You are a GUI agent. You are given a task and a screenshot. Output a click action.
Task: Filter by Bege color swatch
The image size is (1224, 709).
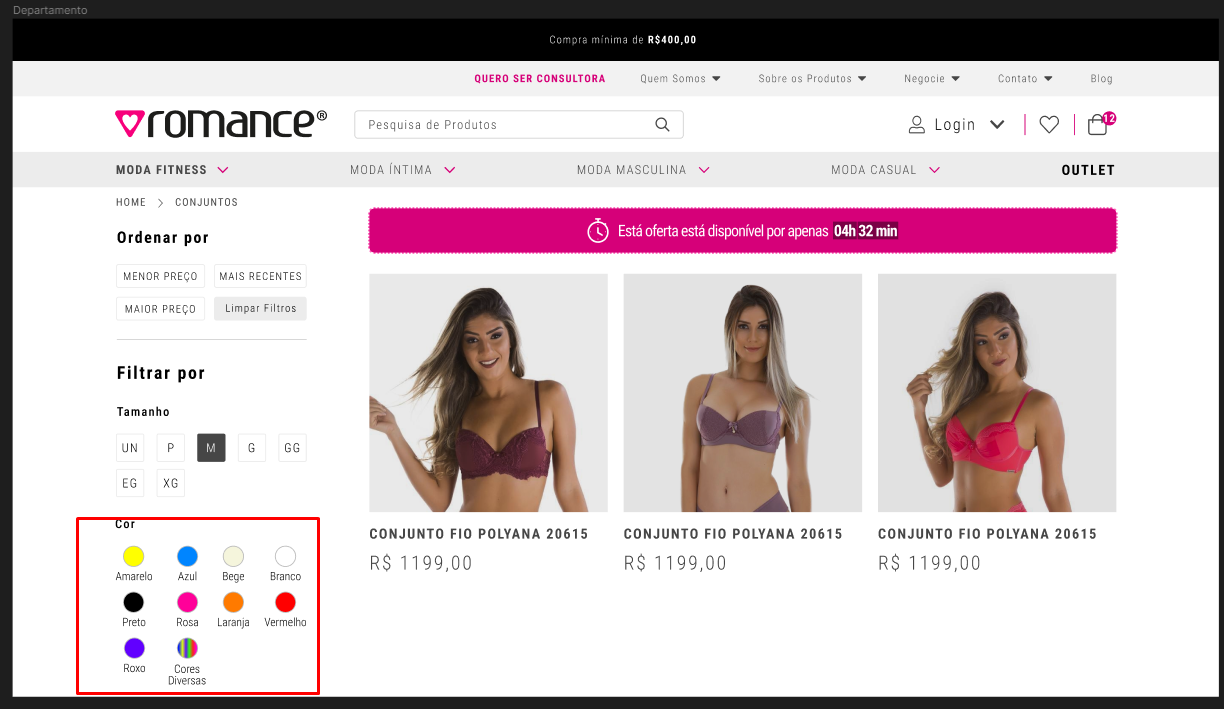pyautogui.click(x=232, y=556)
